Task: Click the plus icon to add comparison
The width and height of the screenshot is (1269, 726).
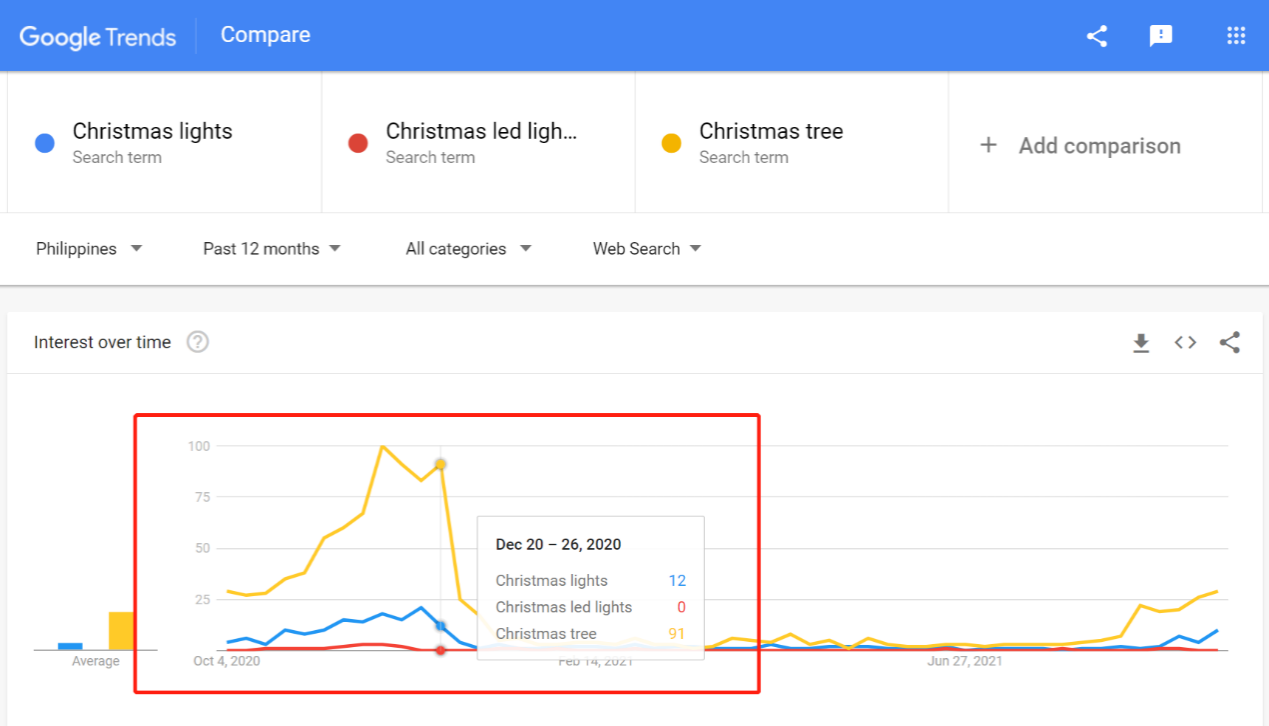Action: point(988,145)
